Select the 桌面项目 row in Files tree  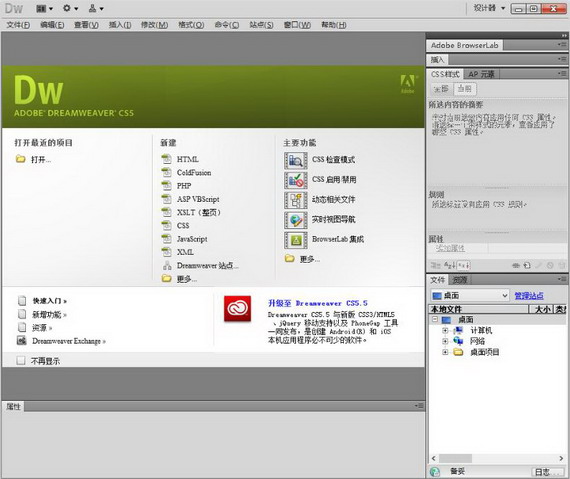coord(484,352)
